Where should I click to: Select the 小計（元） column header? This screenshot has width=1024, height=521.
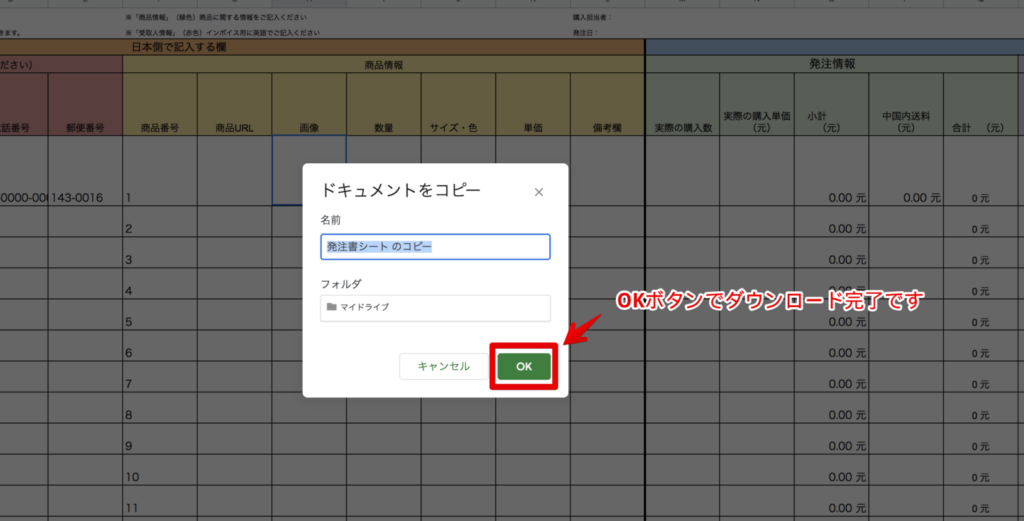tap(831, 104)
